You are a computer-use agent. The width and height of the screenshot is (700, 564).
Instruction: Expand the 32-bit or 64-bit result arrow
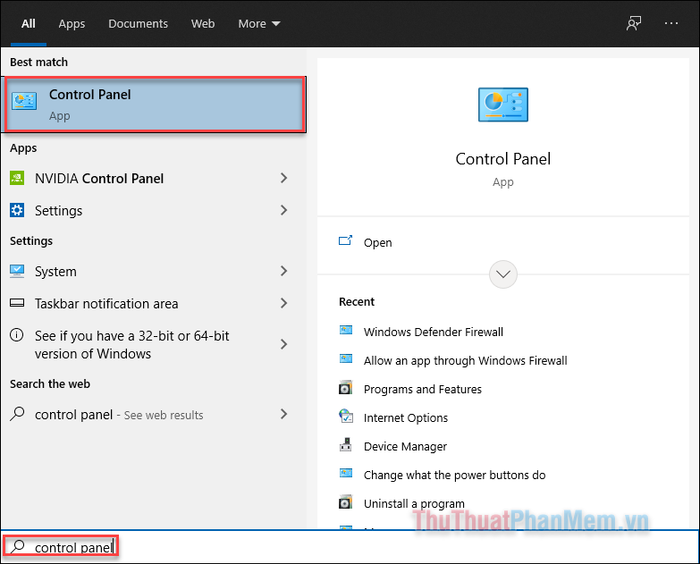[283, 344]
